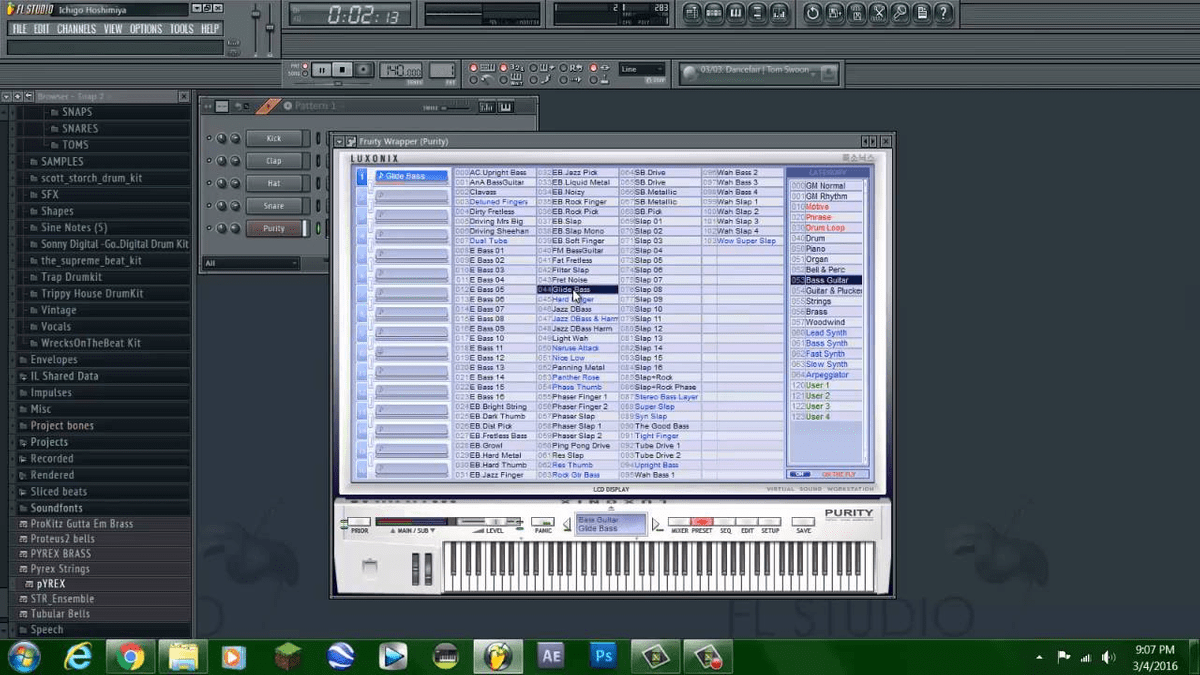Open the Piano roll toolbar icon
This screenshot has width=1200, height=675.
coord(736,13)
